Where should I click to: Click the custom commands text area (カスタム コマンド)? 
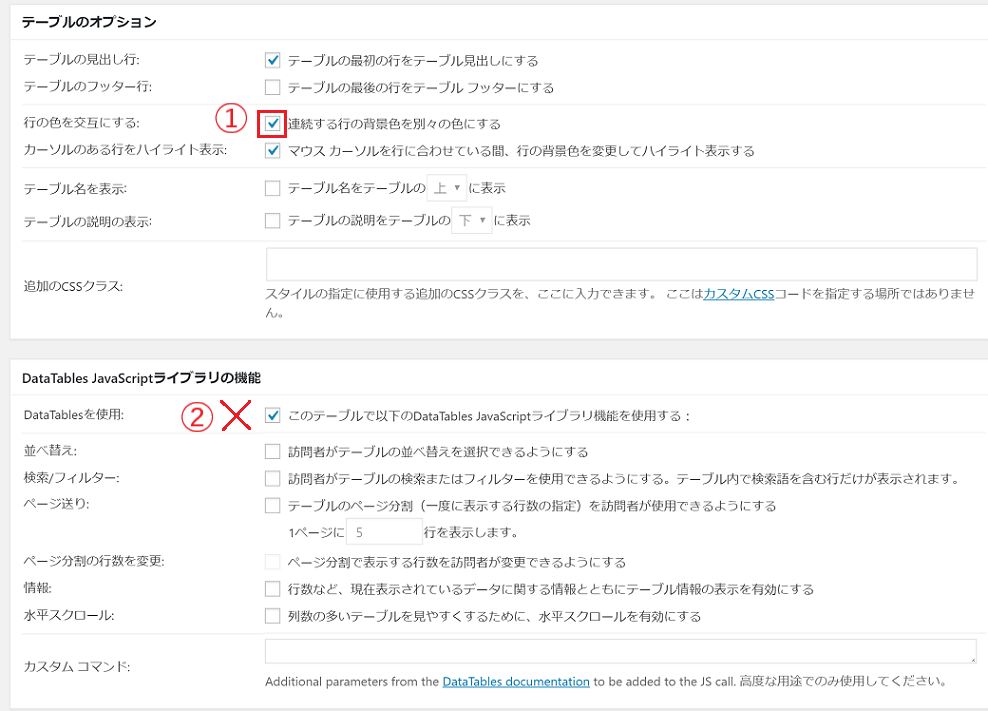[x=621, y=651]
